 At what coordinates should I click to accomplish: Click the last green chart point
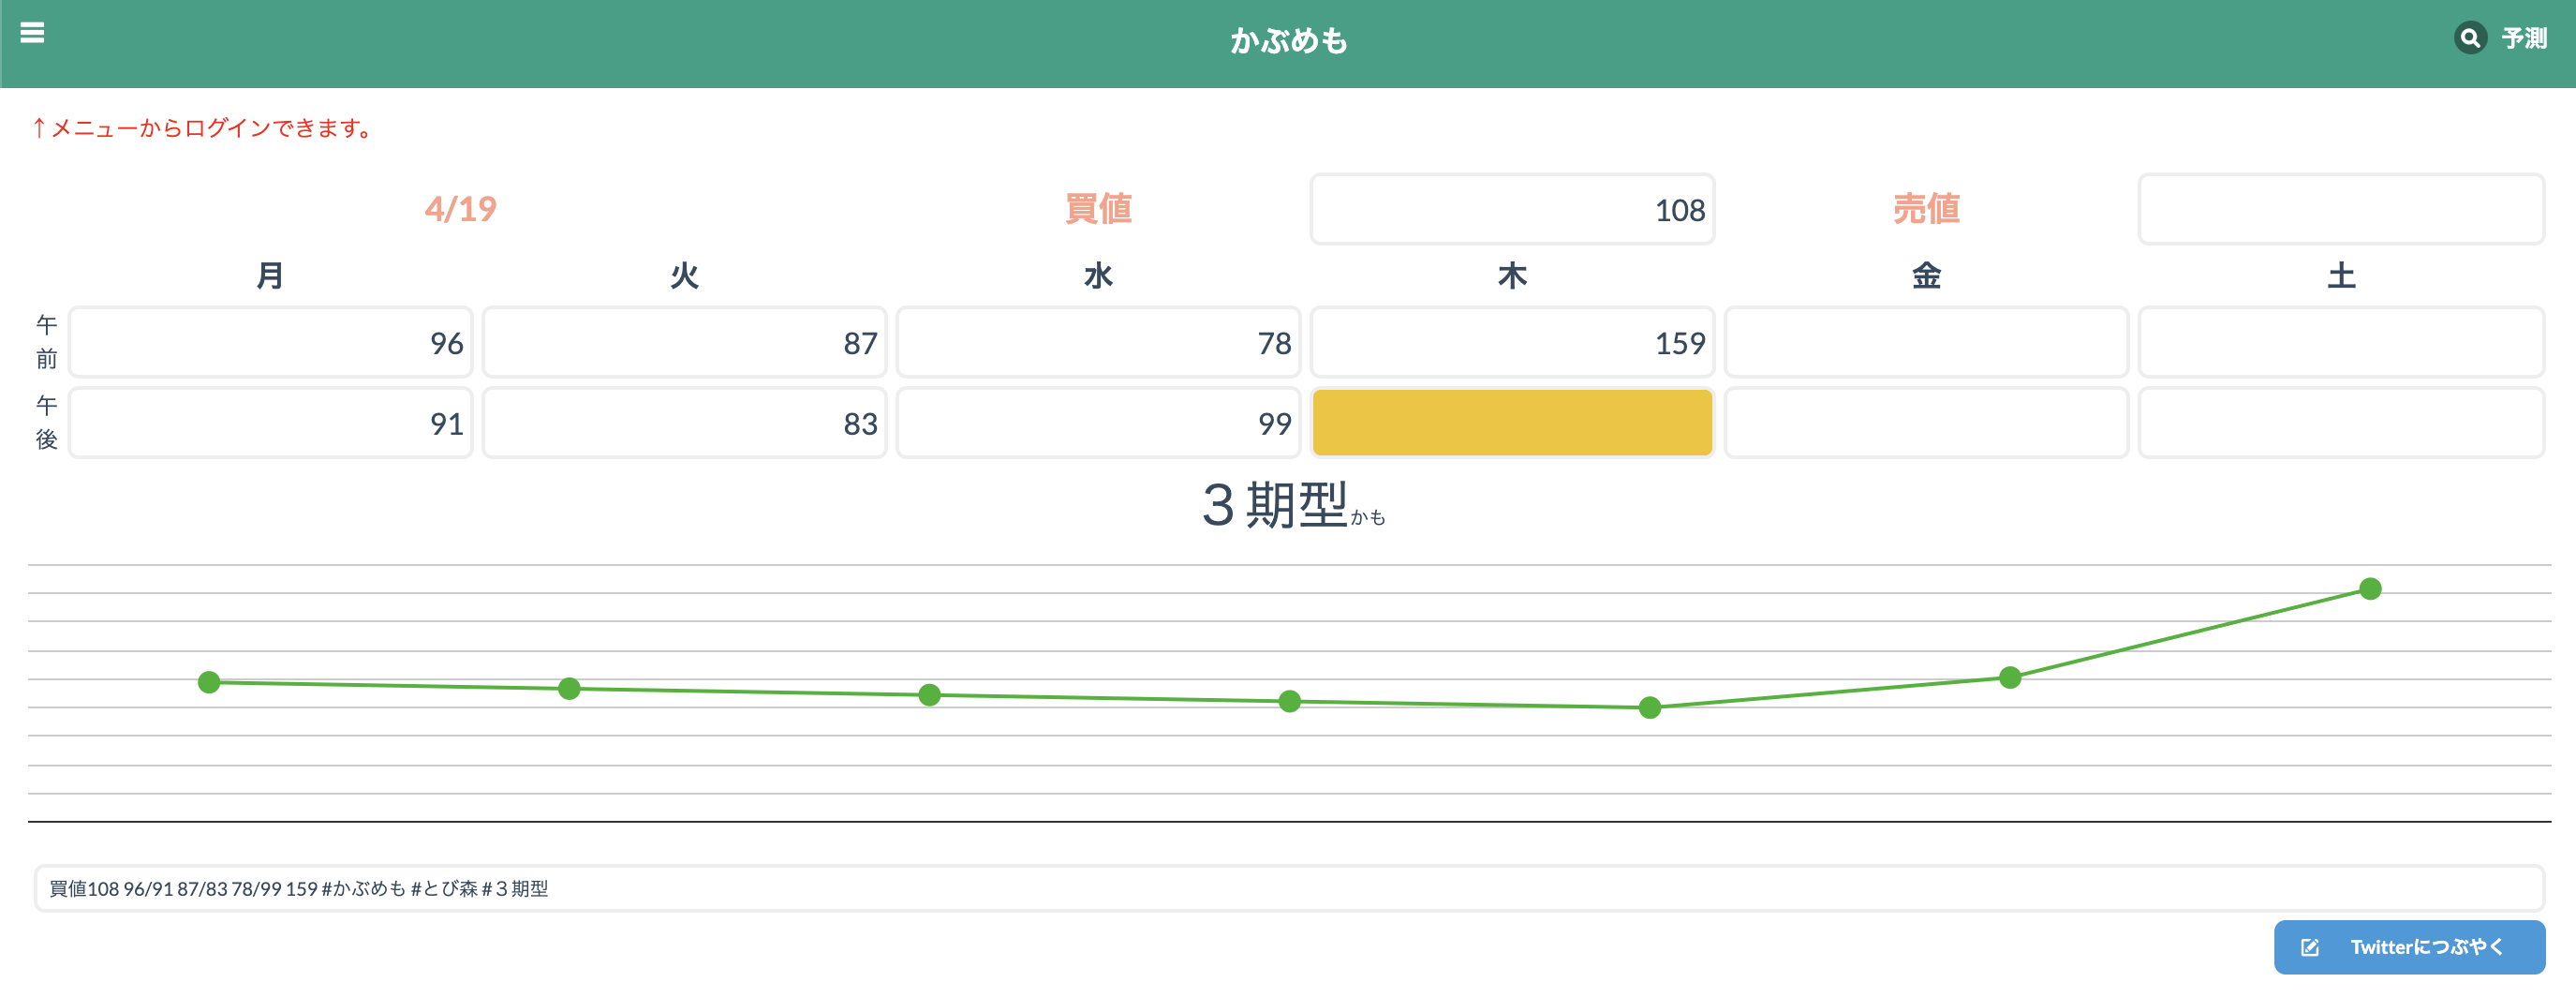click(2369, 589)
